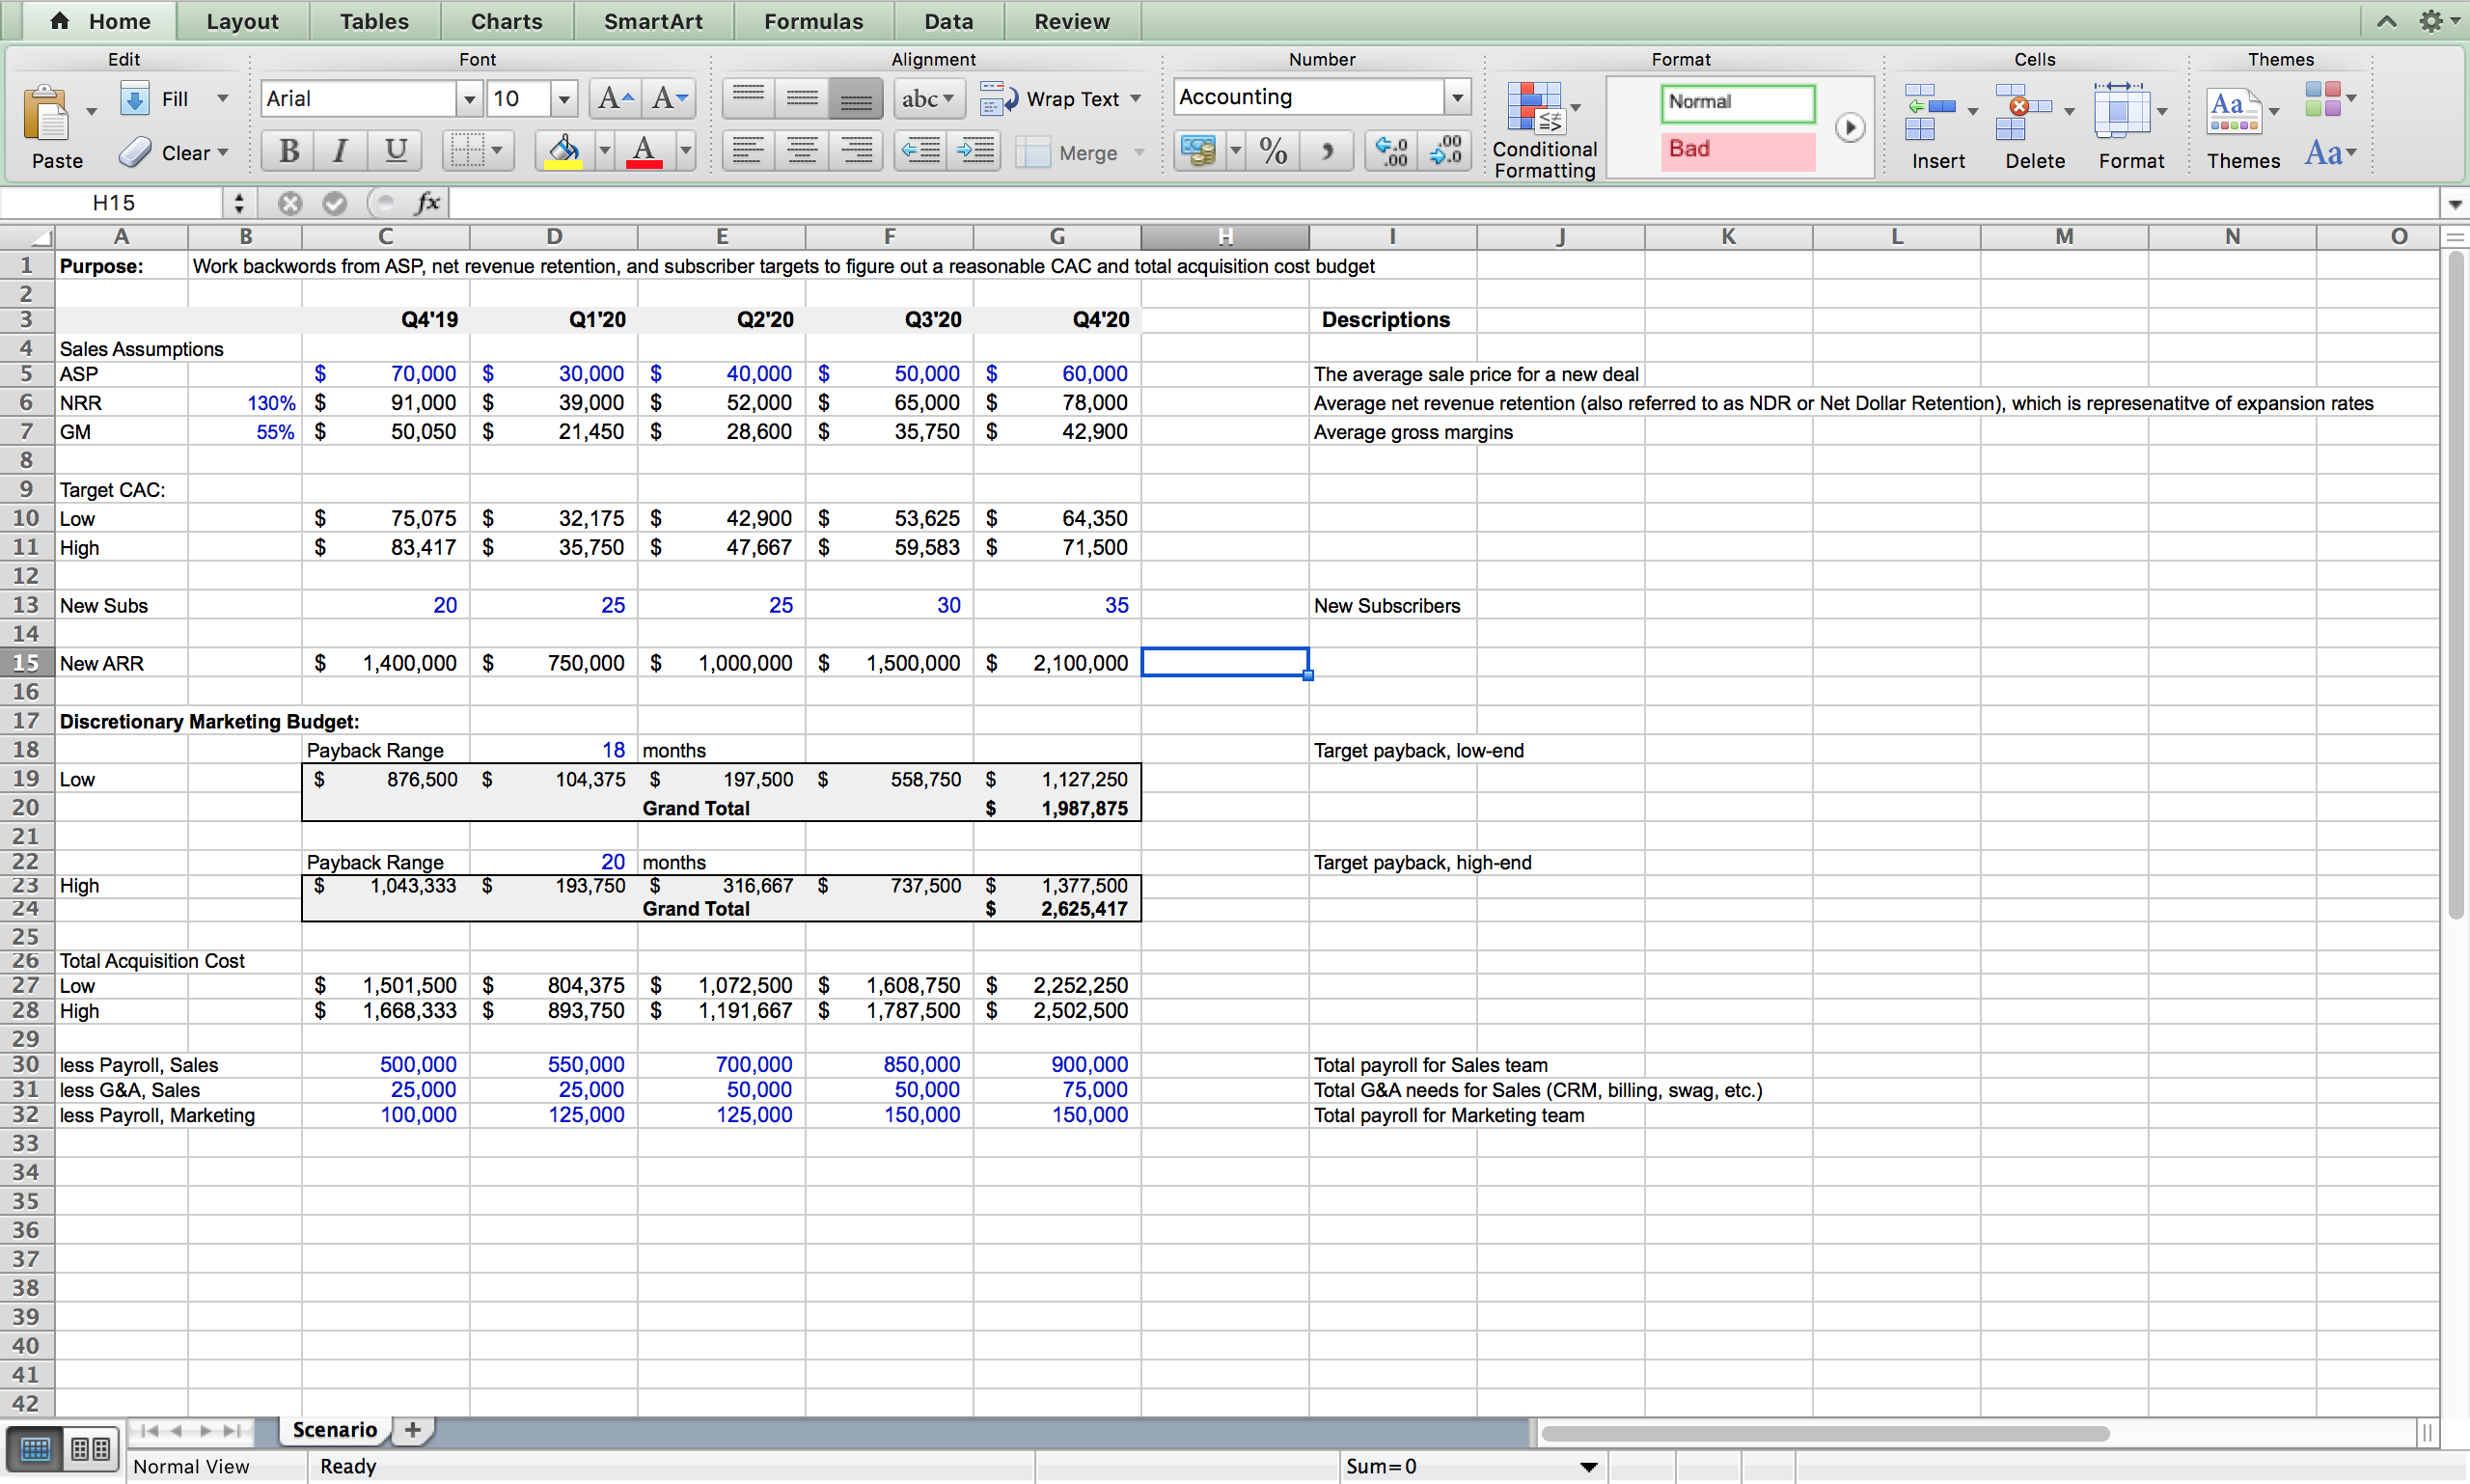Show more cell styles arrow
The image size is (2470, 1484).
pyautogui.click(x=1849, y=128)
